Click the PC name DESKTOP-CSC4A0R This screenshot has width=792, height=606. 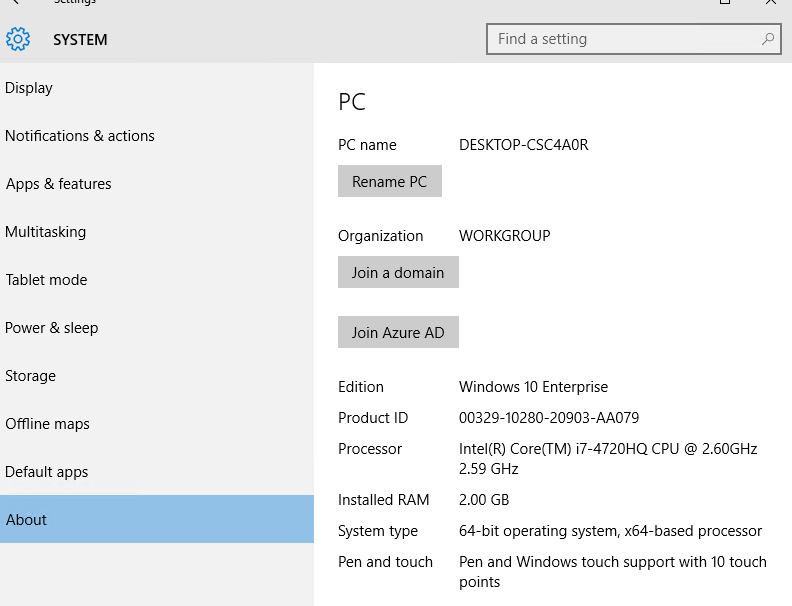[x=523, y=145]
